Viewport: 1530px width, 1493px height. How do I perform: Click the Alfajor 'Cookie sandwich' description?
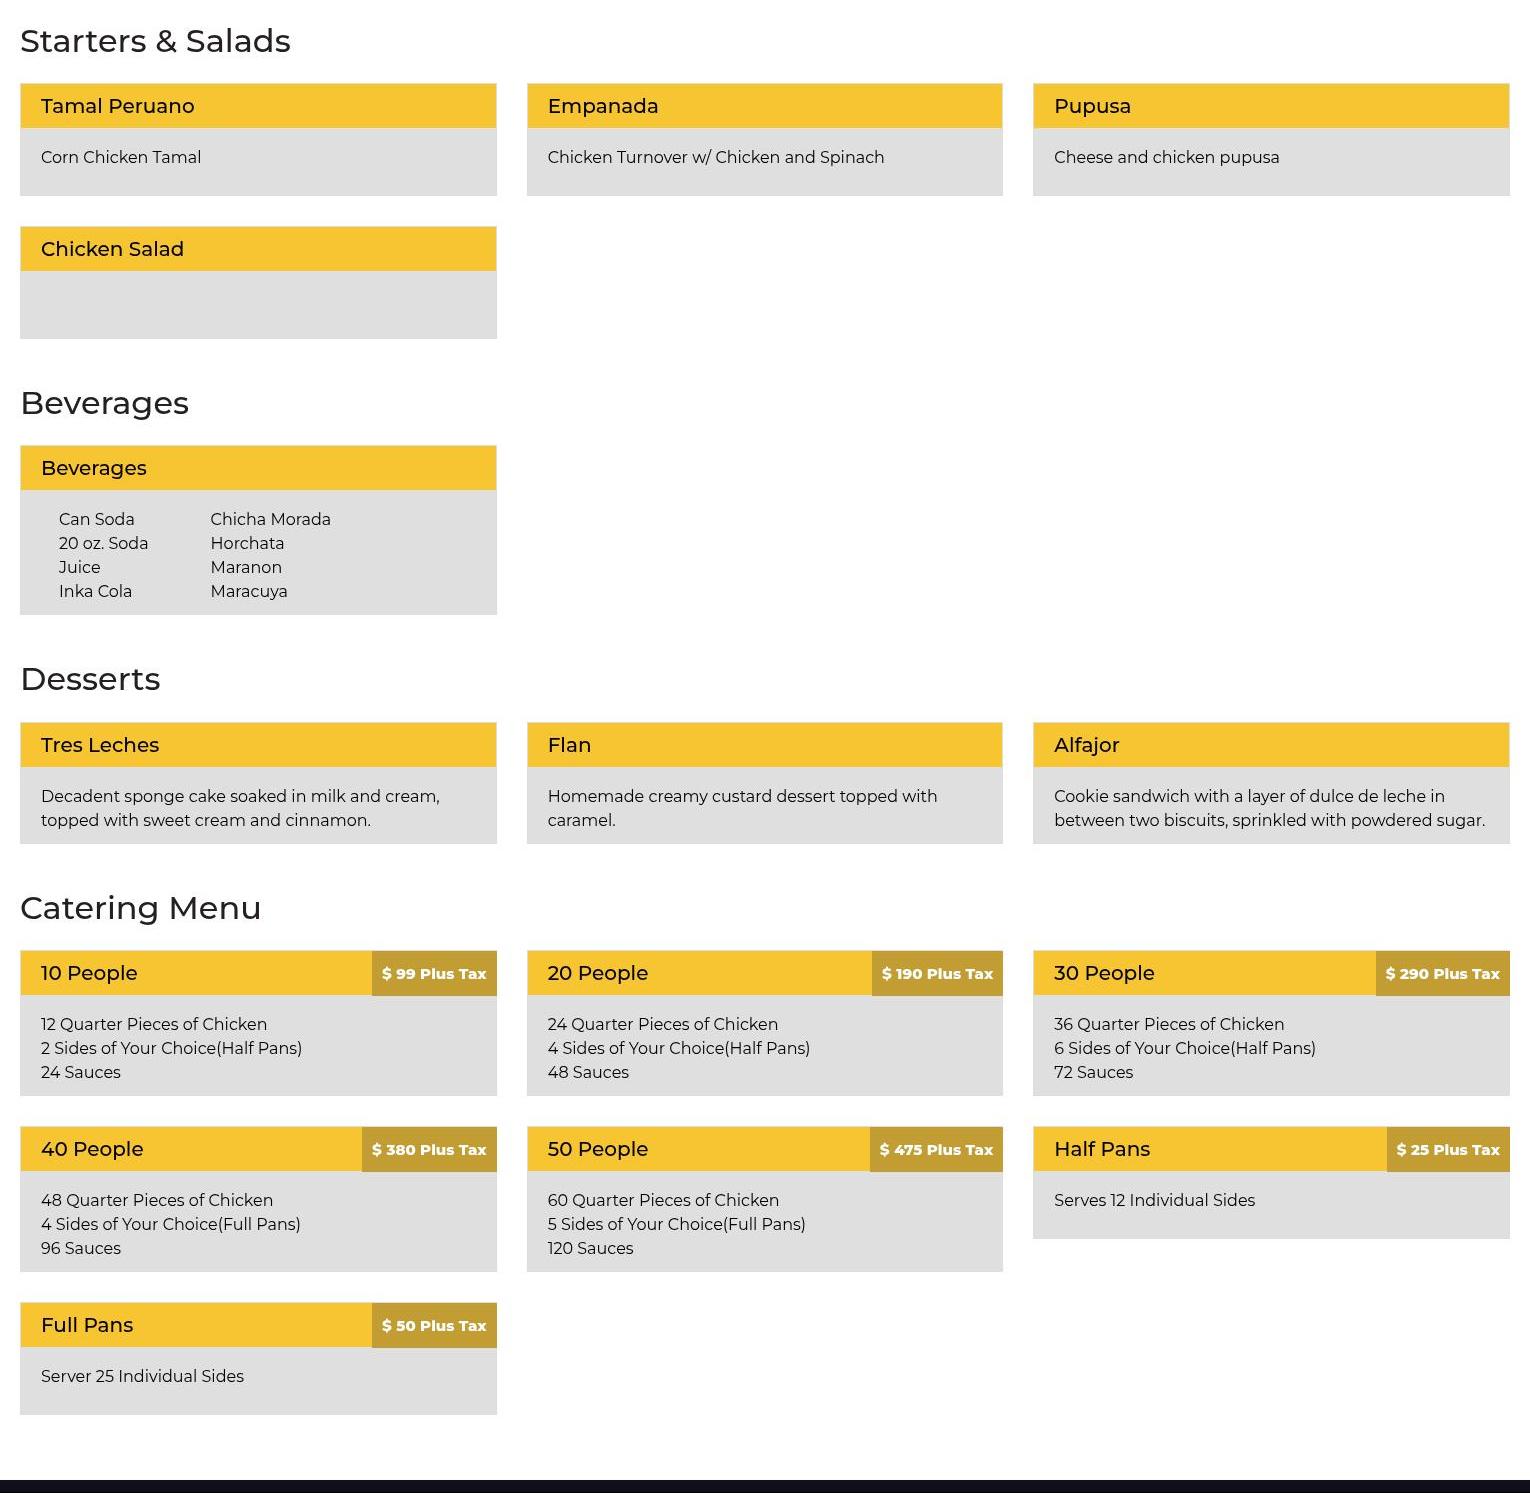pyautogui.click(x=1270, y=808)
